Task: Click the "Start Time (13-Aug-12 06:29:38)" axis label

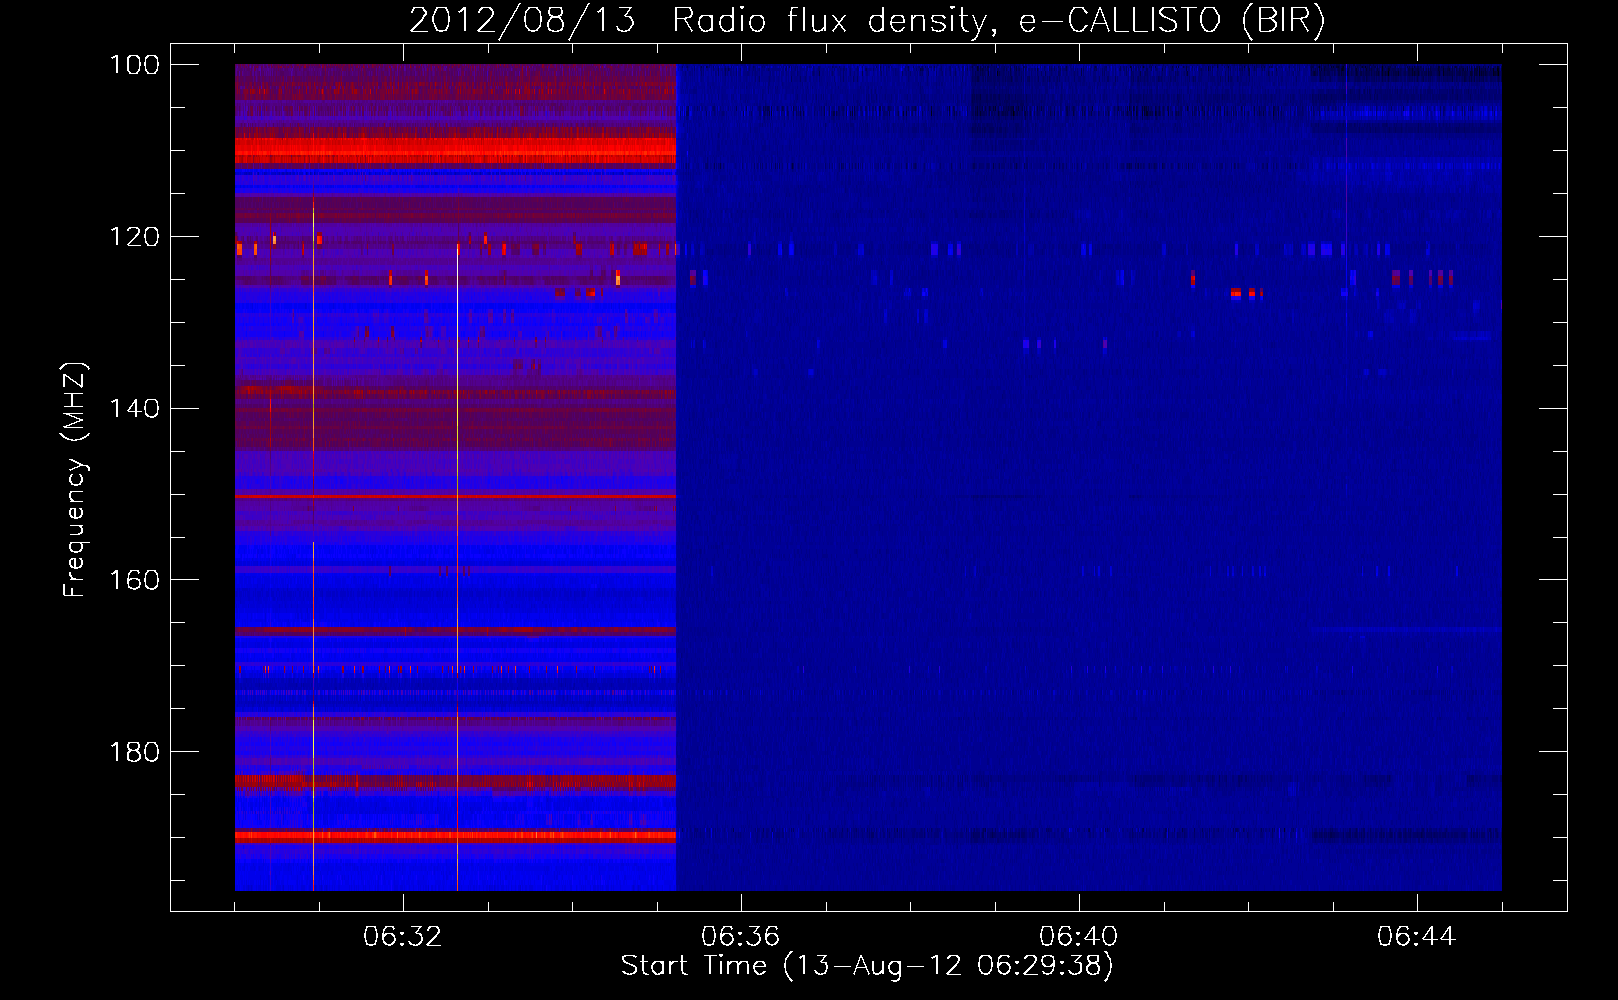Action: click(x=867, y=966)
